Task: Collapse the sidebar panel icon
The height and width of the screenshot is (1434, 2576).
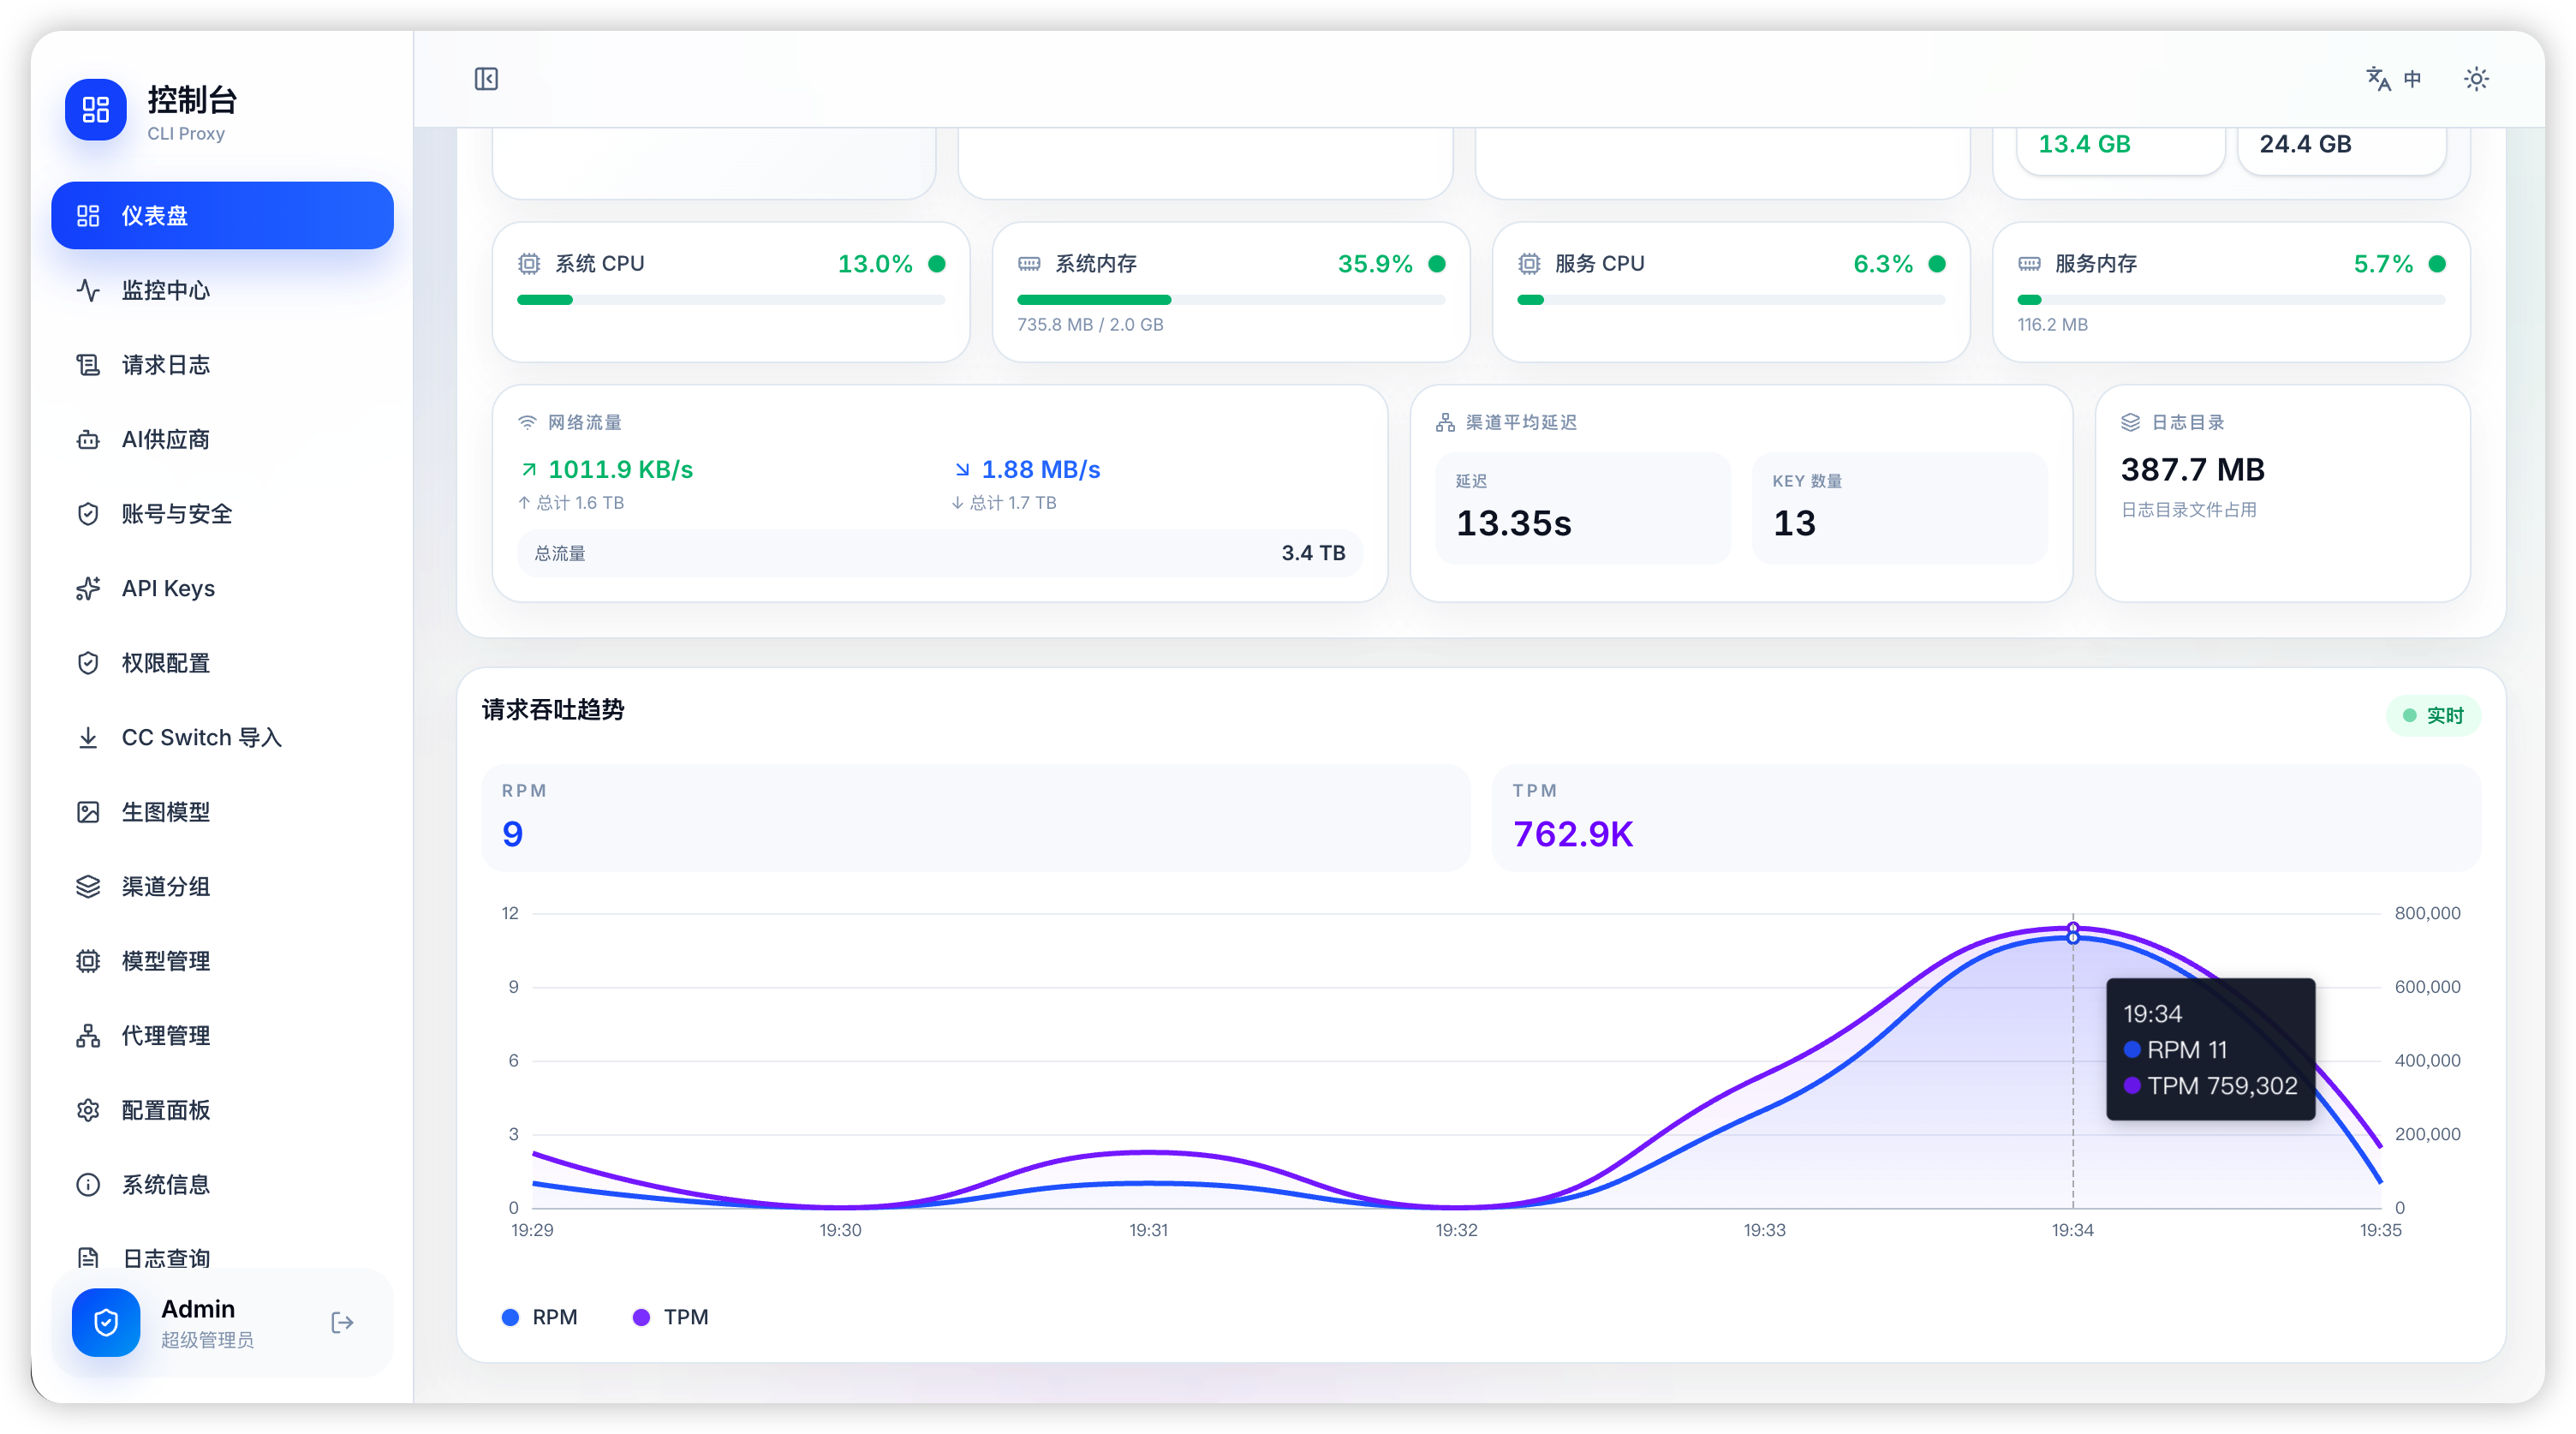Action: tap(486, 79)
